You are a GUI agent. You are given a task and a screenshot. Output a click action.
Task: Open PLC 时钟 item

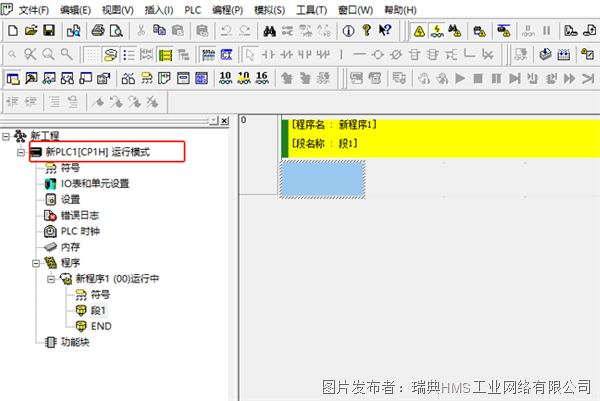[x=80, y=231]
